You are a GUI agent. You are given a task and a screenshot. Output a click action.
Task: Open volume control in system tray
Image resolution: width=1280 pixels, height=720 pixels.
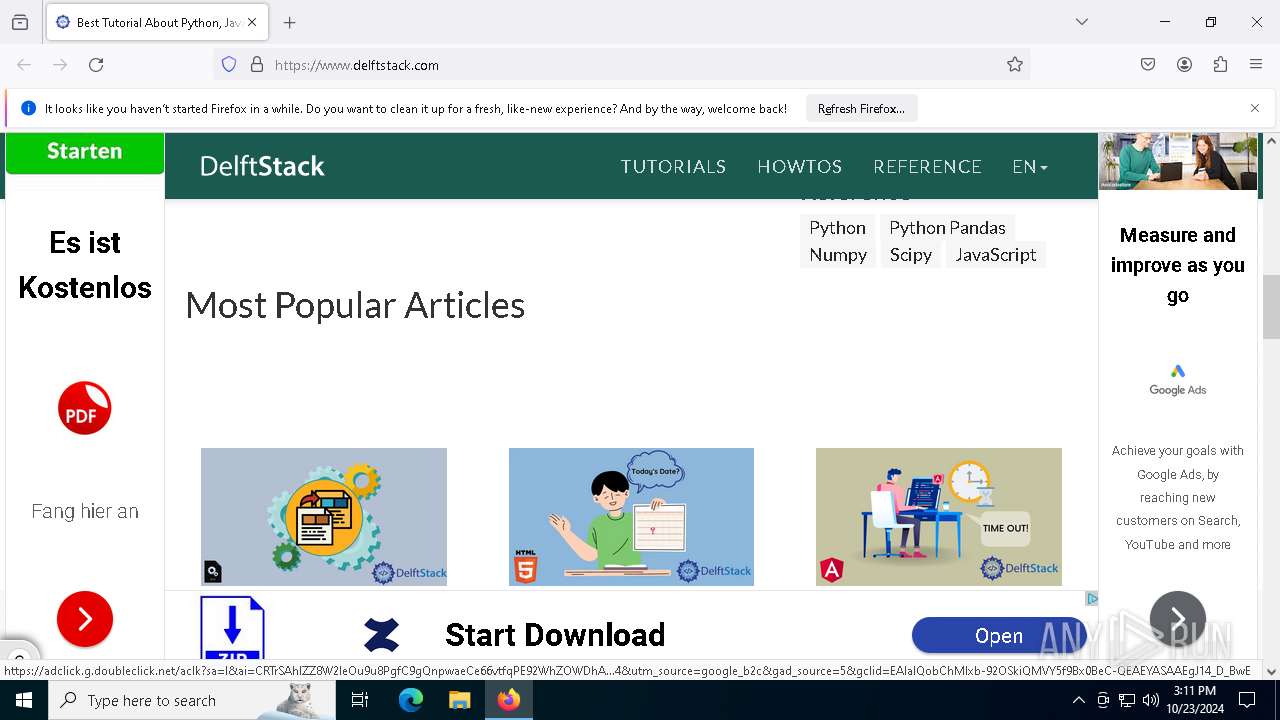click(x=1151, y=700)
